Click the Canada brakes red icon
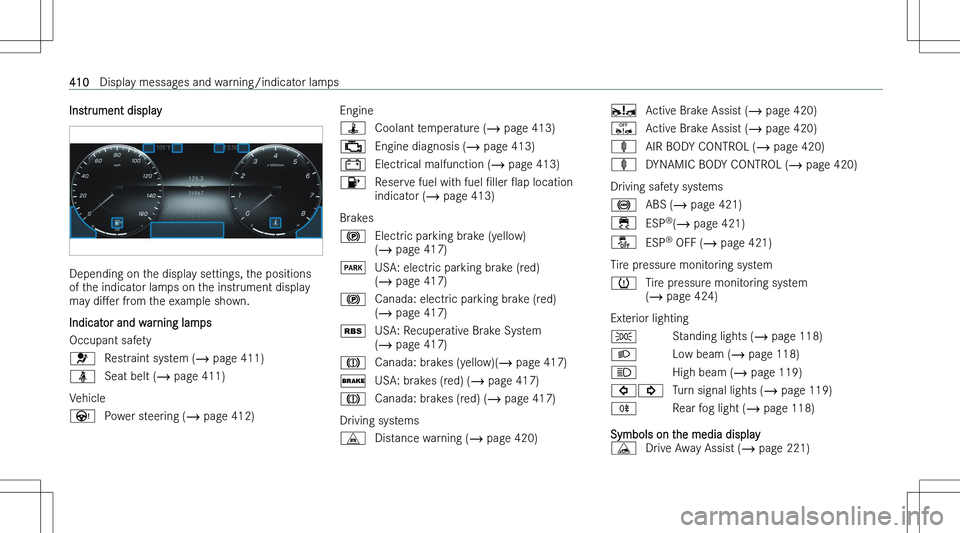The image size is (960, 533). (x=353, y=399)
